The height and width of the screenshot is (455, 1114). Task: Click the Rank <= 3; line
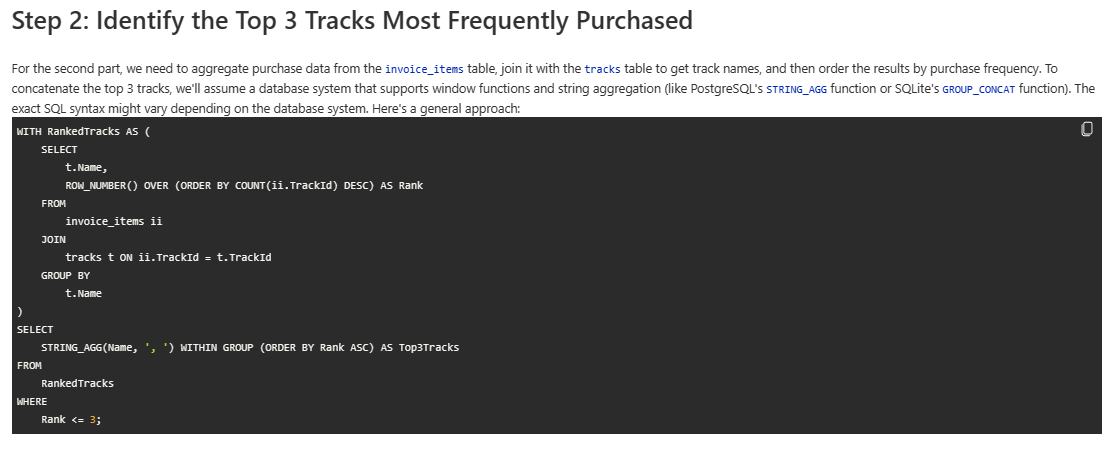(x=71, y=419)
